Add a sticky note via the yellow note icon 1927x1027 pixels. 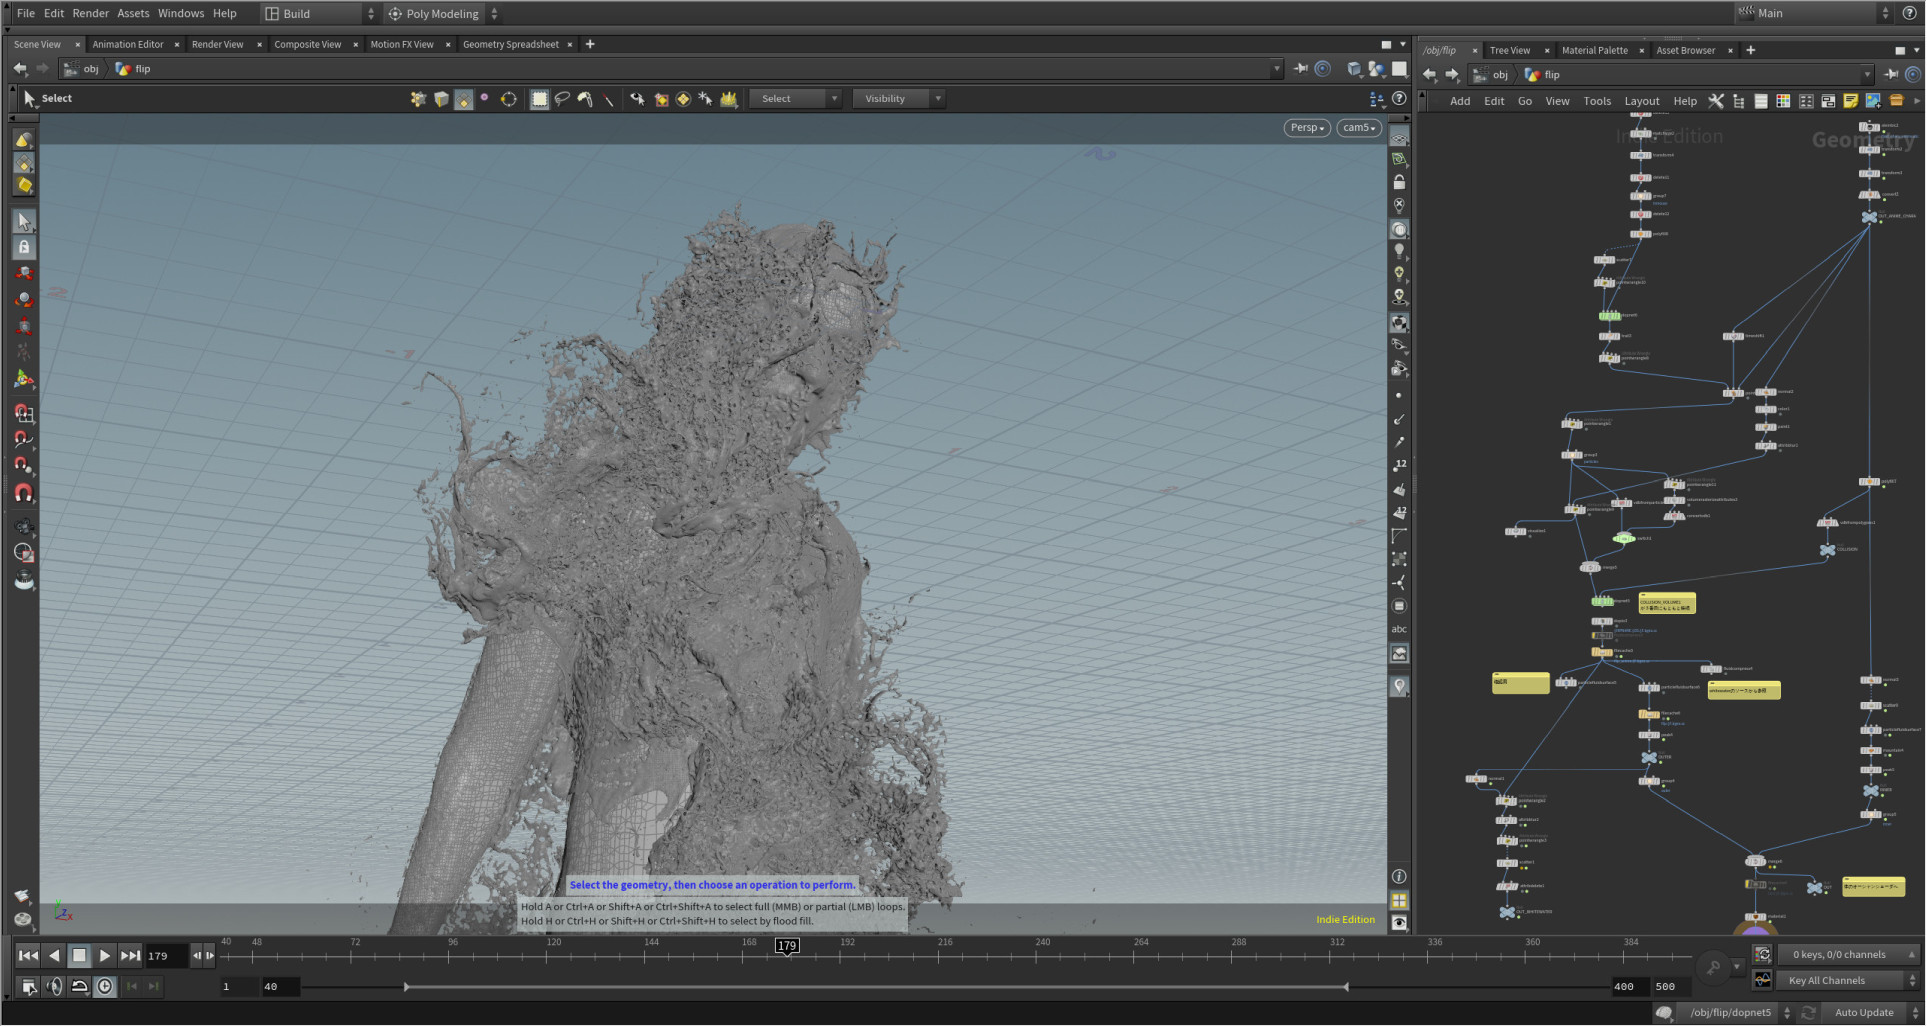[1850, 101]
